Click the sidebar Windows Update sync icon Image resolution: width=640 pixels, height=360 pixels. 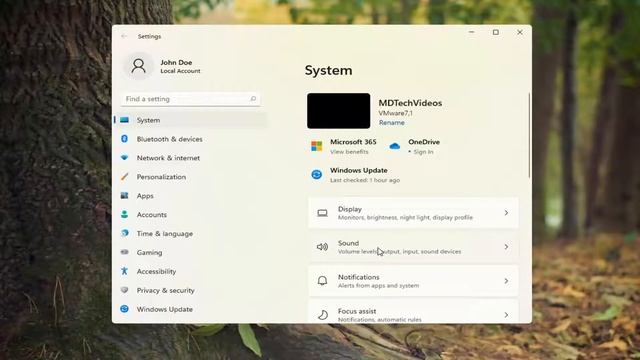[x=124, y=309]
